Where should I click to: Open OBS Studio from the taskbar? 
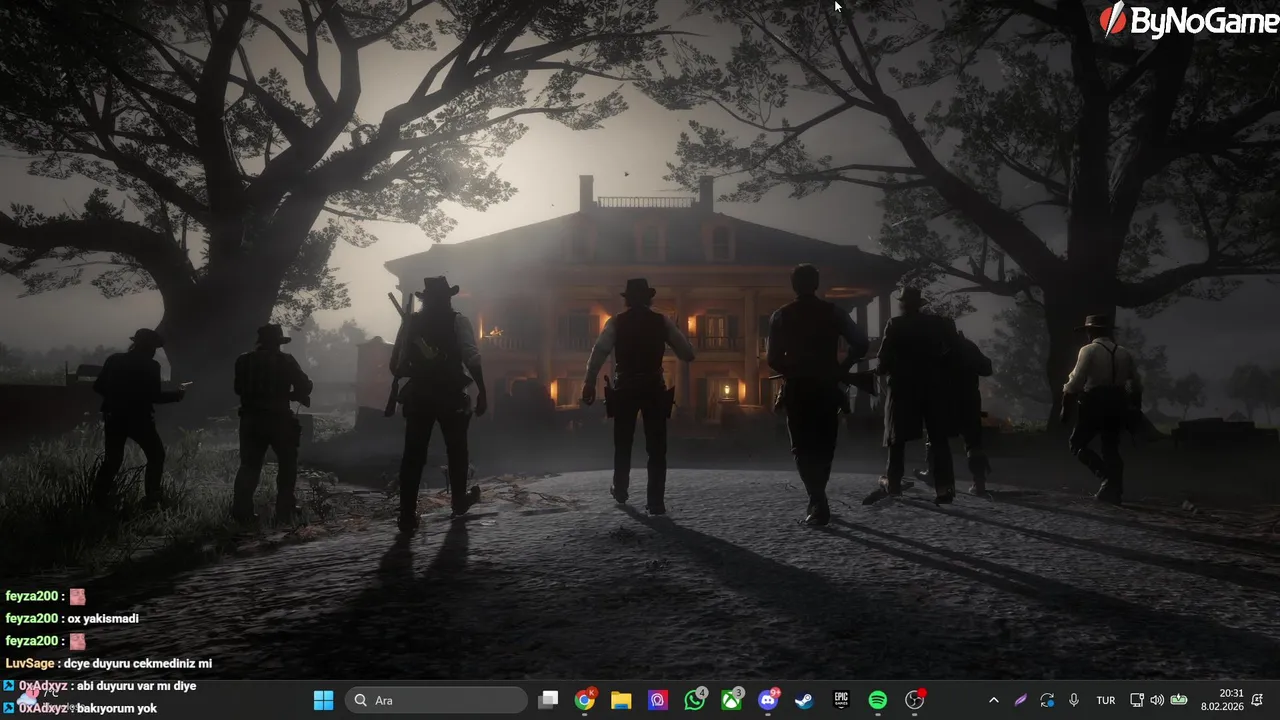[915, 700]
